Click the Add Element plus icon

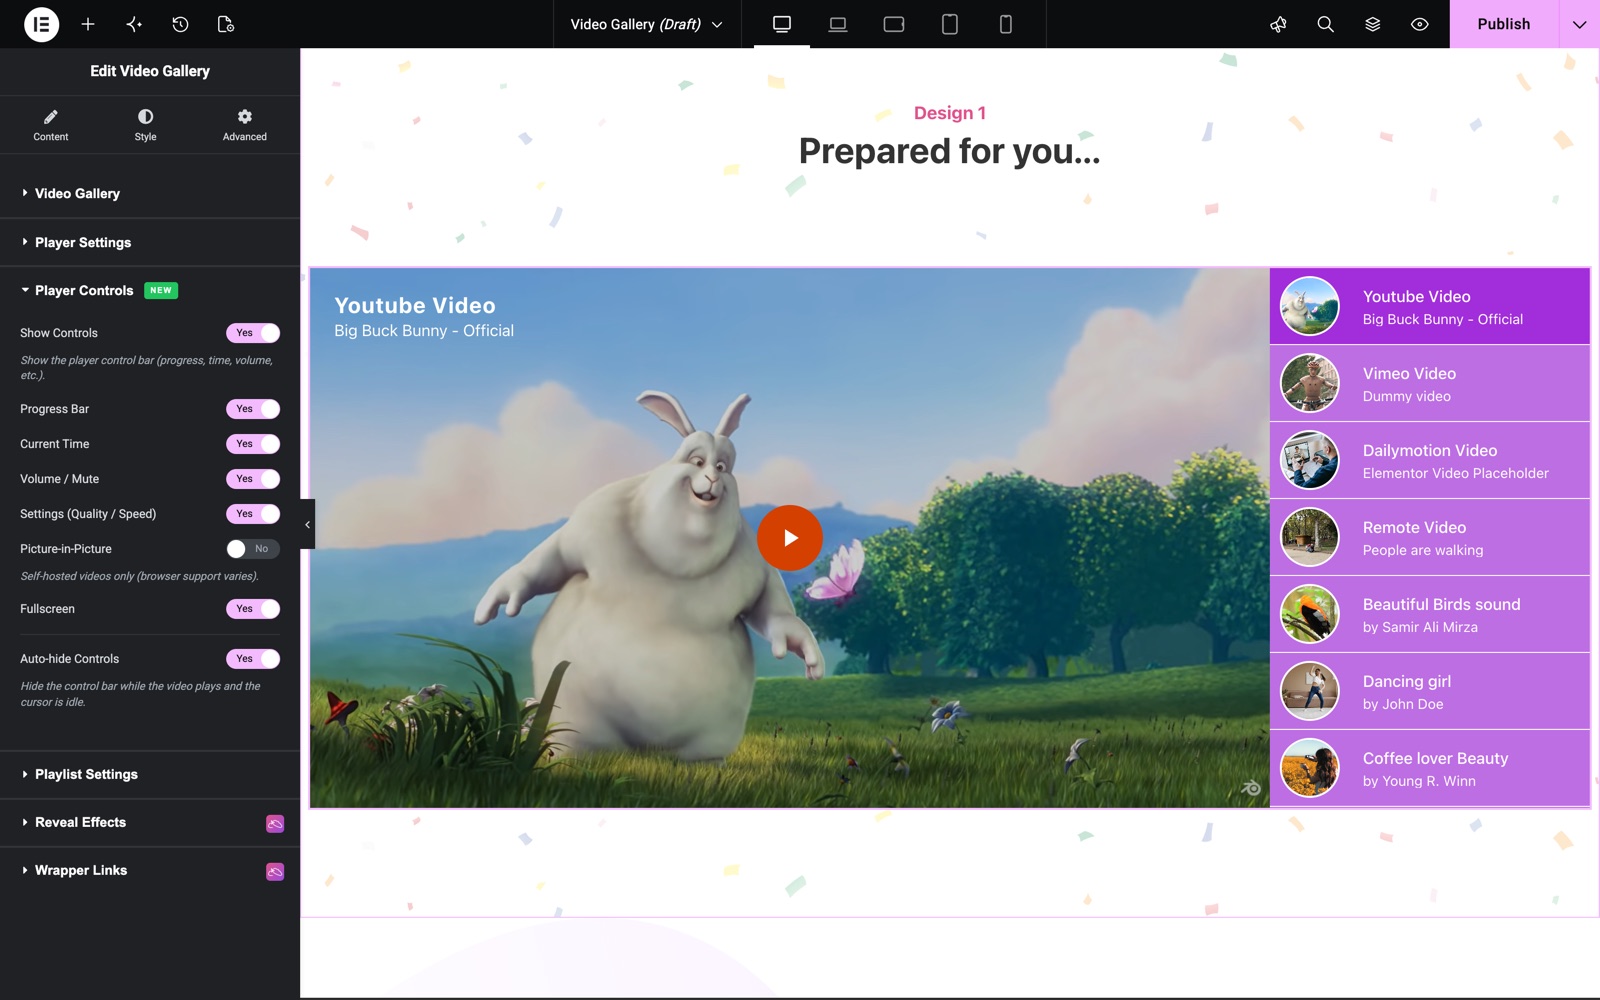click(x=88, y=24)
